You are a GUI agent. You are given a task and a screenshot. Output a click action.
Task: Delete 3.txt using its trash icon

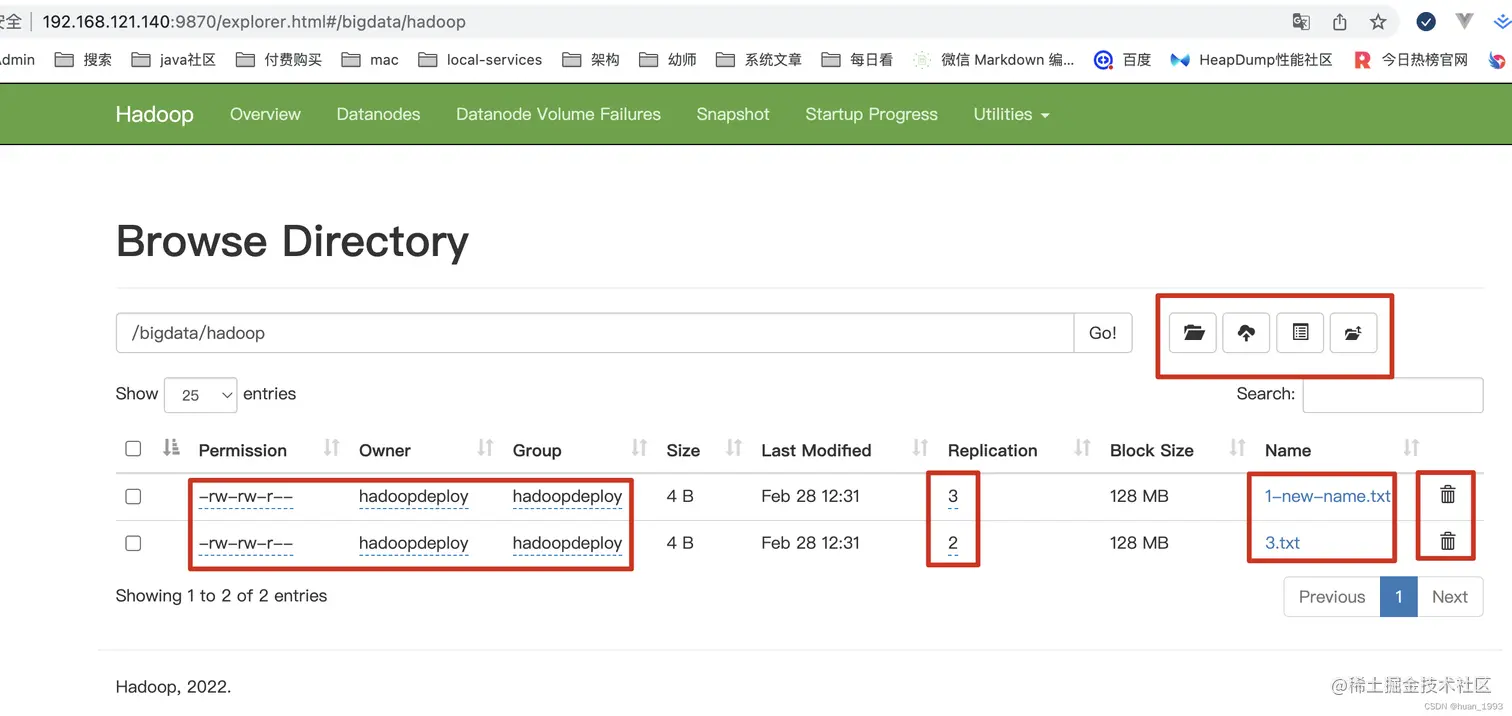[x=1447, y=541]
